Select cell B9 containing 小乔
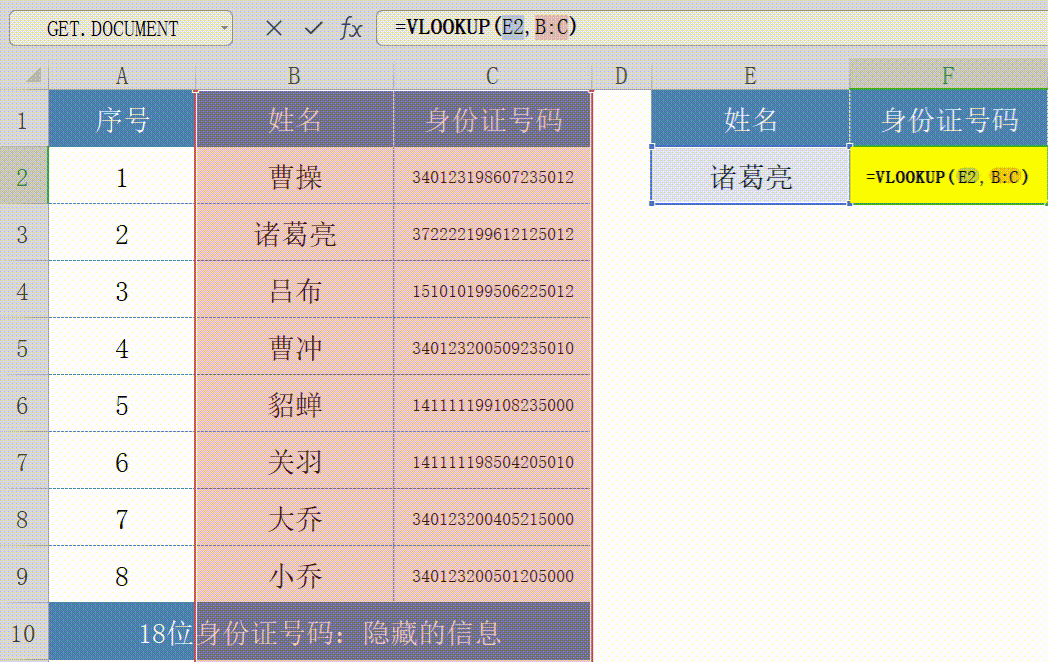The image size is (1048, 662). pos(293,575)
